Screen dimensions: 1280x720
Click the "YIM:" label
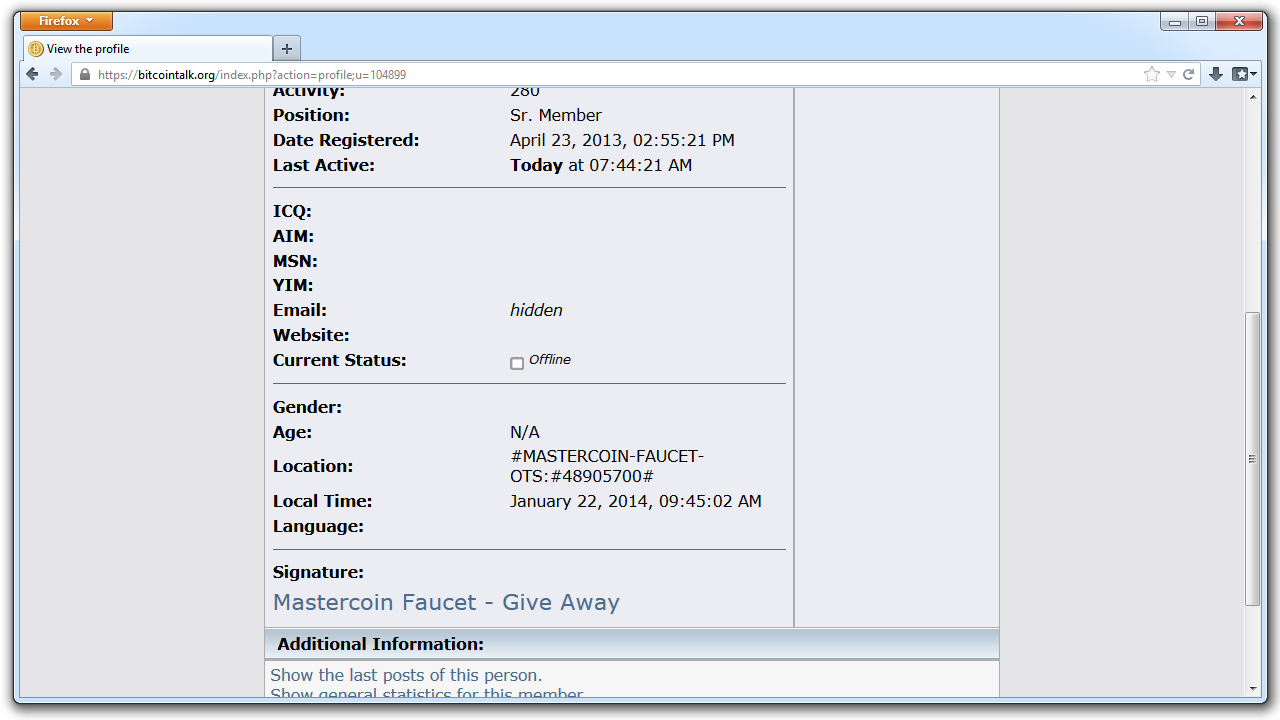[293, 285]
